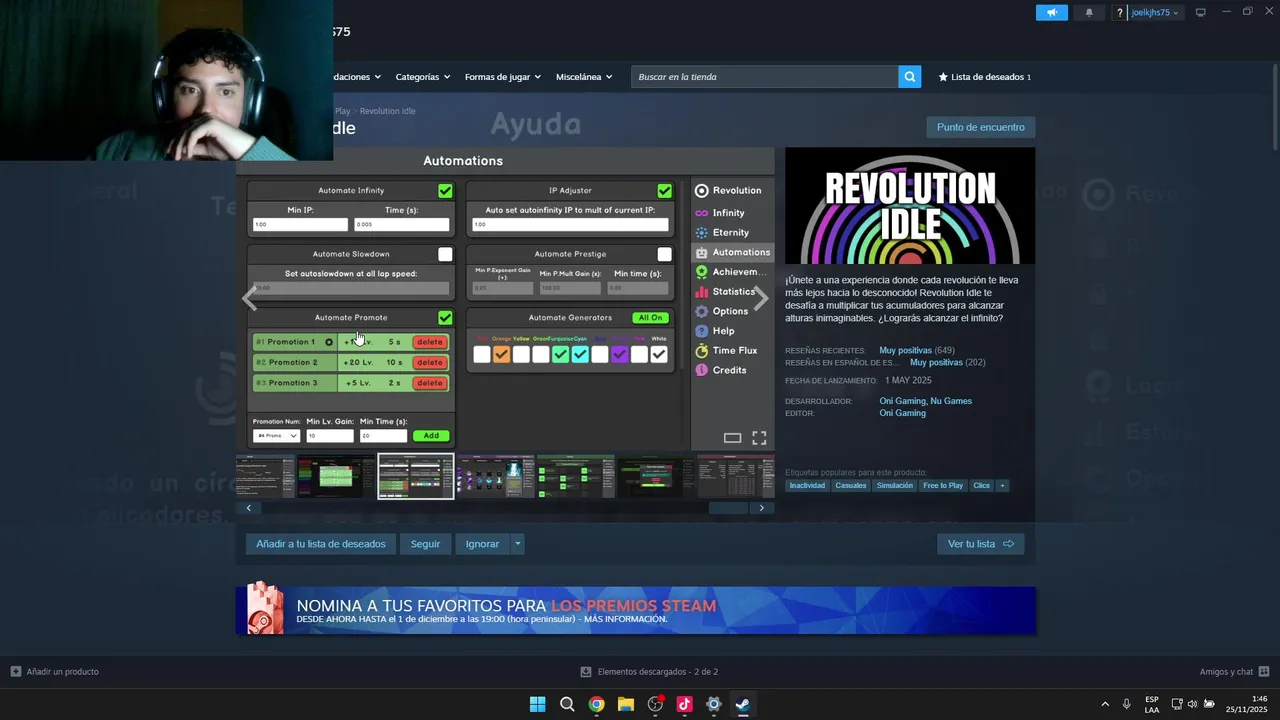Click the microphone icon in the system tray
The image size is (1280, 720).
(x=1126, y=704)
